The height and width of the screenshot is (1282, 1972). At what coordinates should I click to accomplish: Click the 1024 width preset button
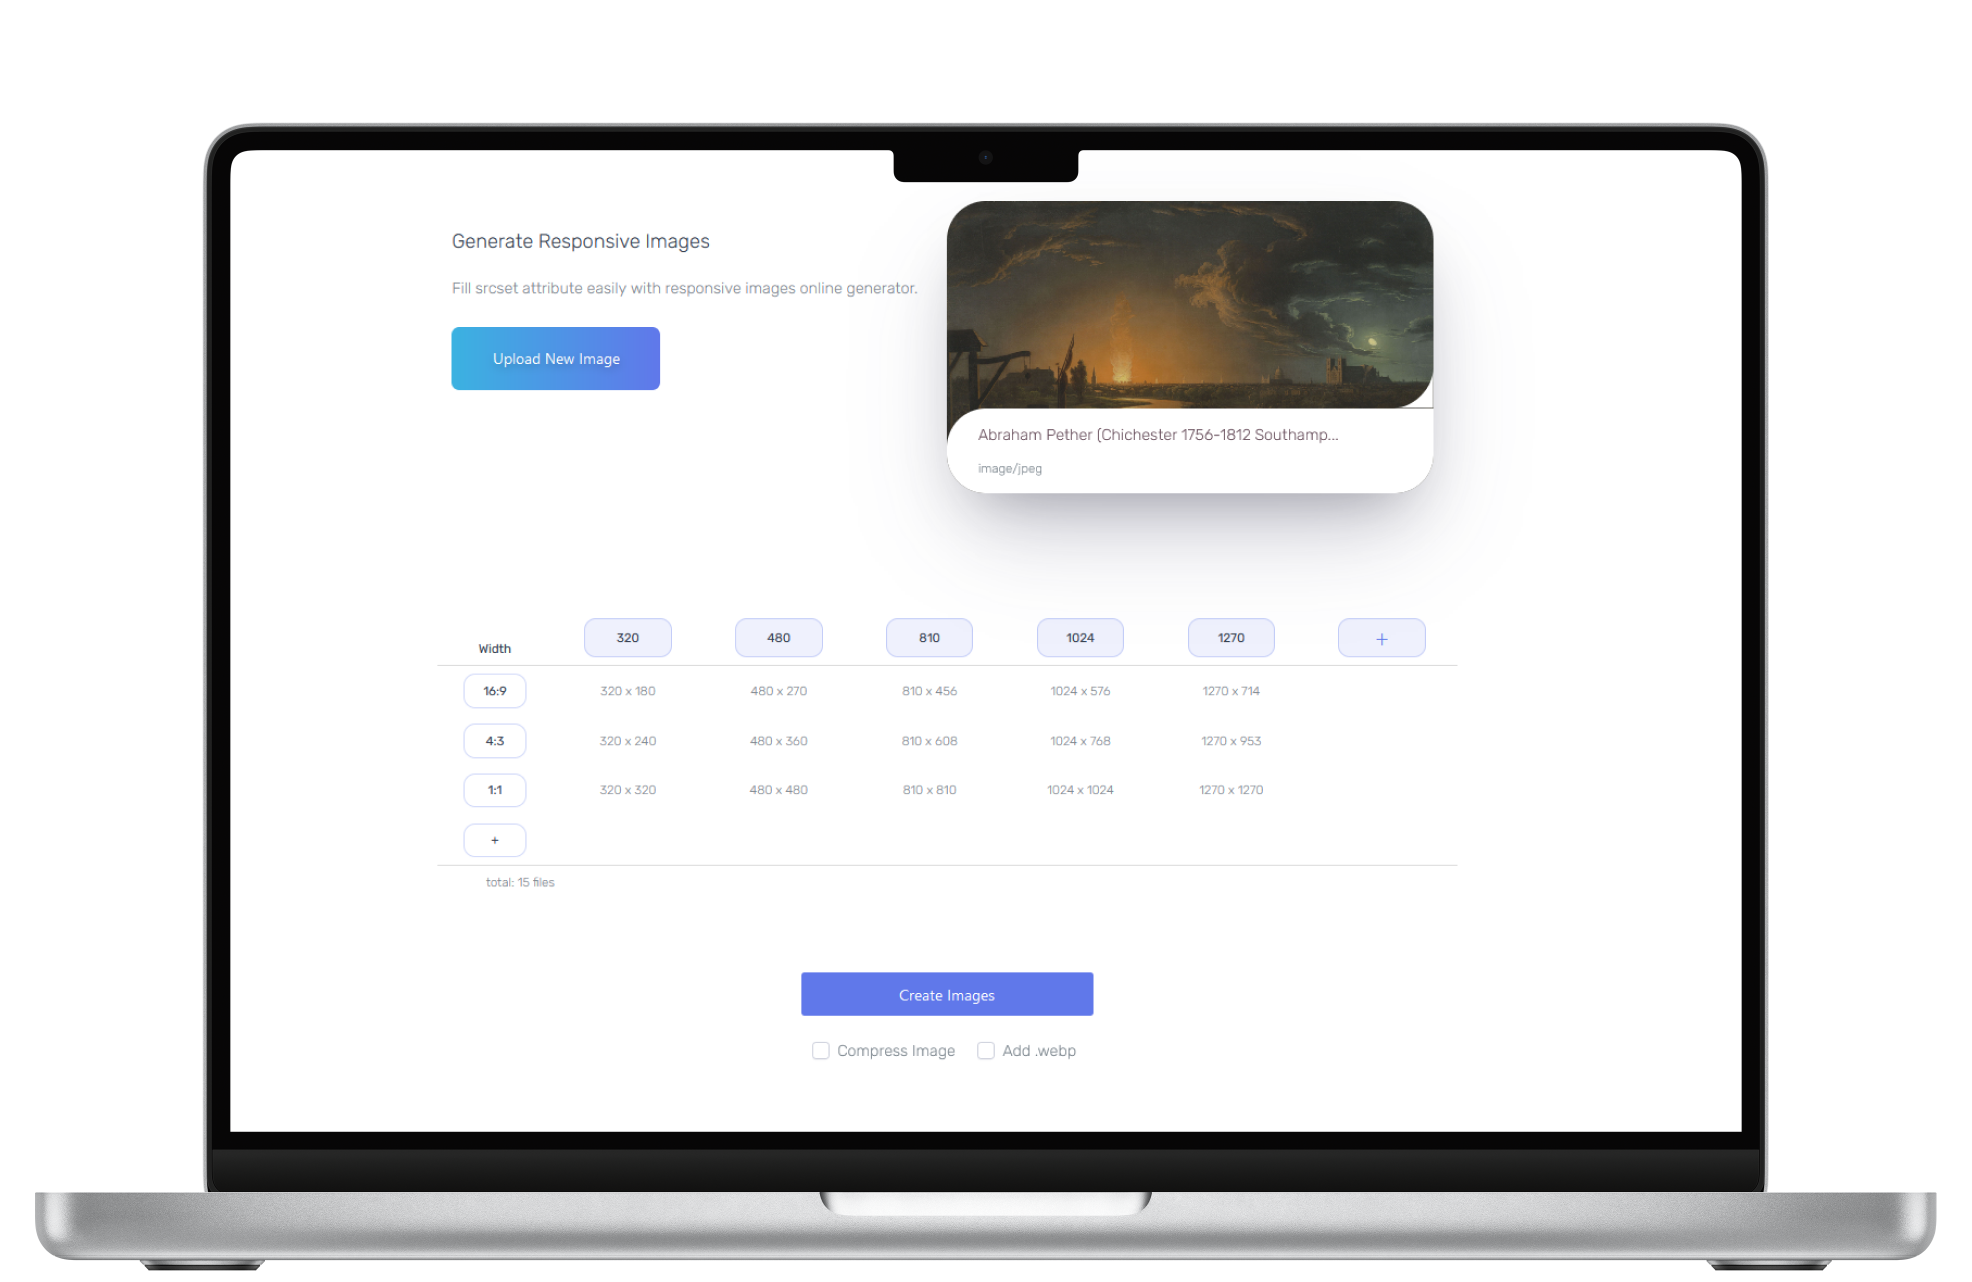click(1081, 637)
